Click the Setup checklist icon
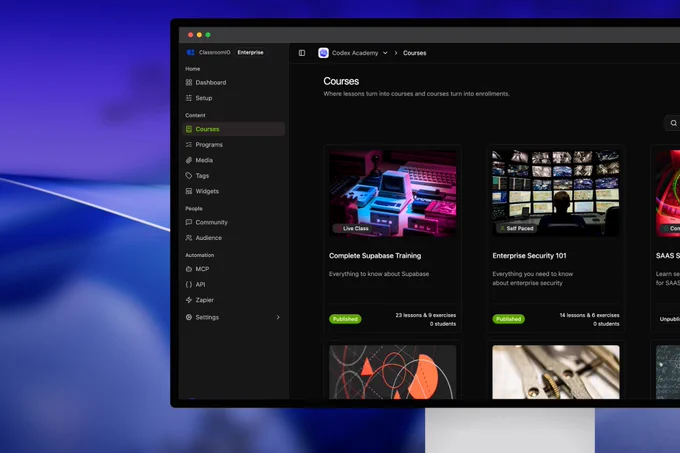Screen dimensions: 680x453 [189, 98]
